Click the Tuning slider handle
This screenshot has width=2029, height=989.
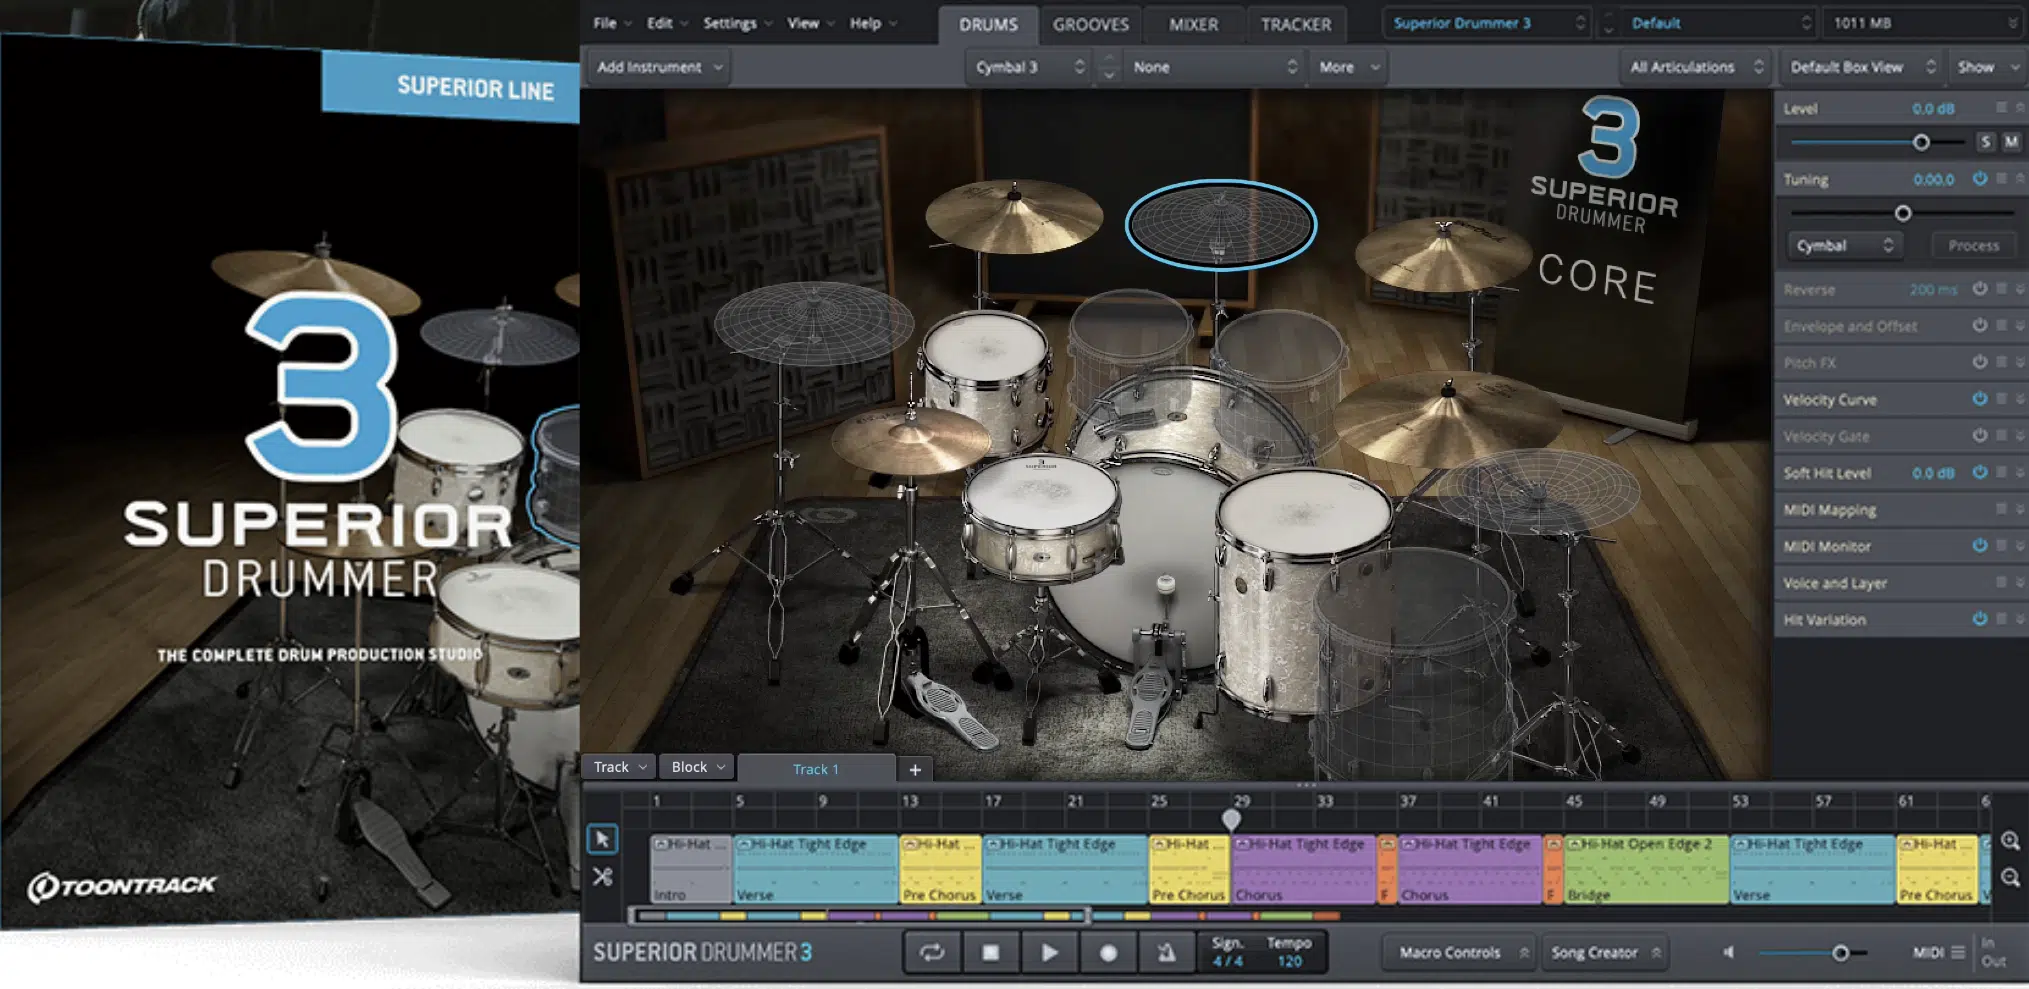point(1902,213)
